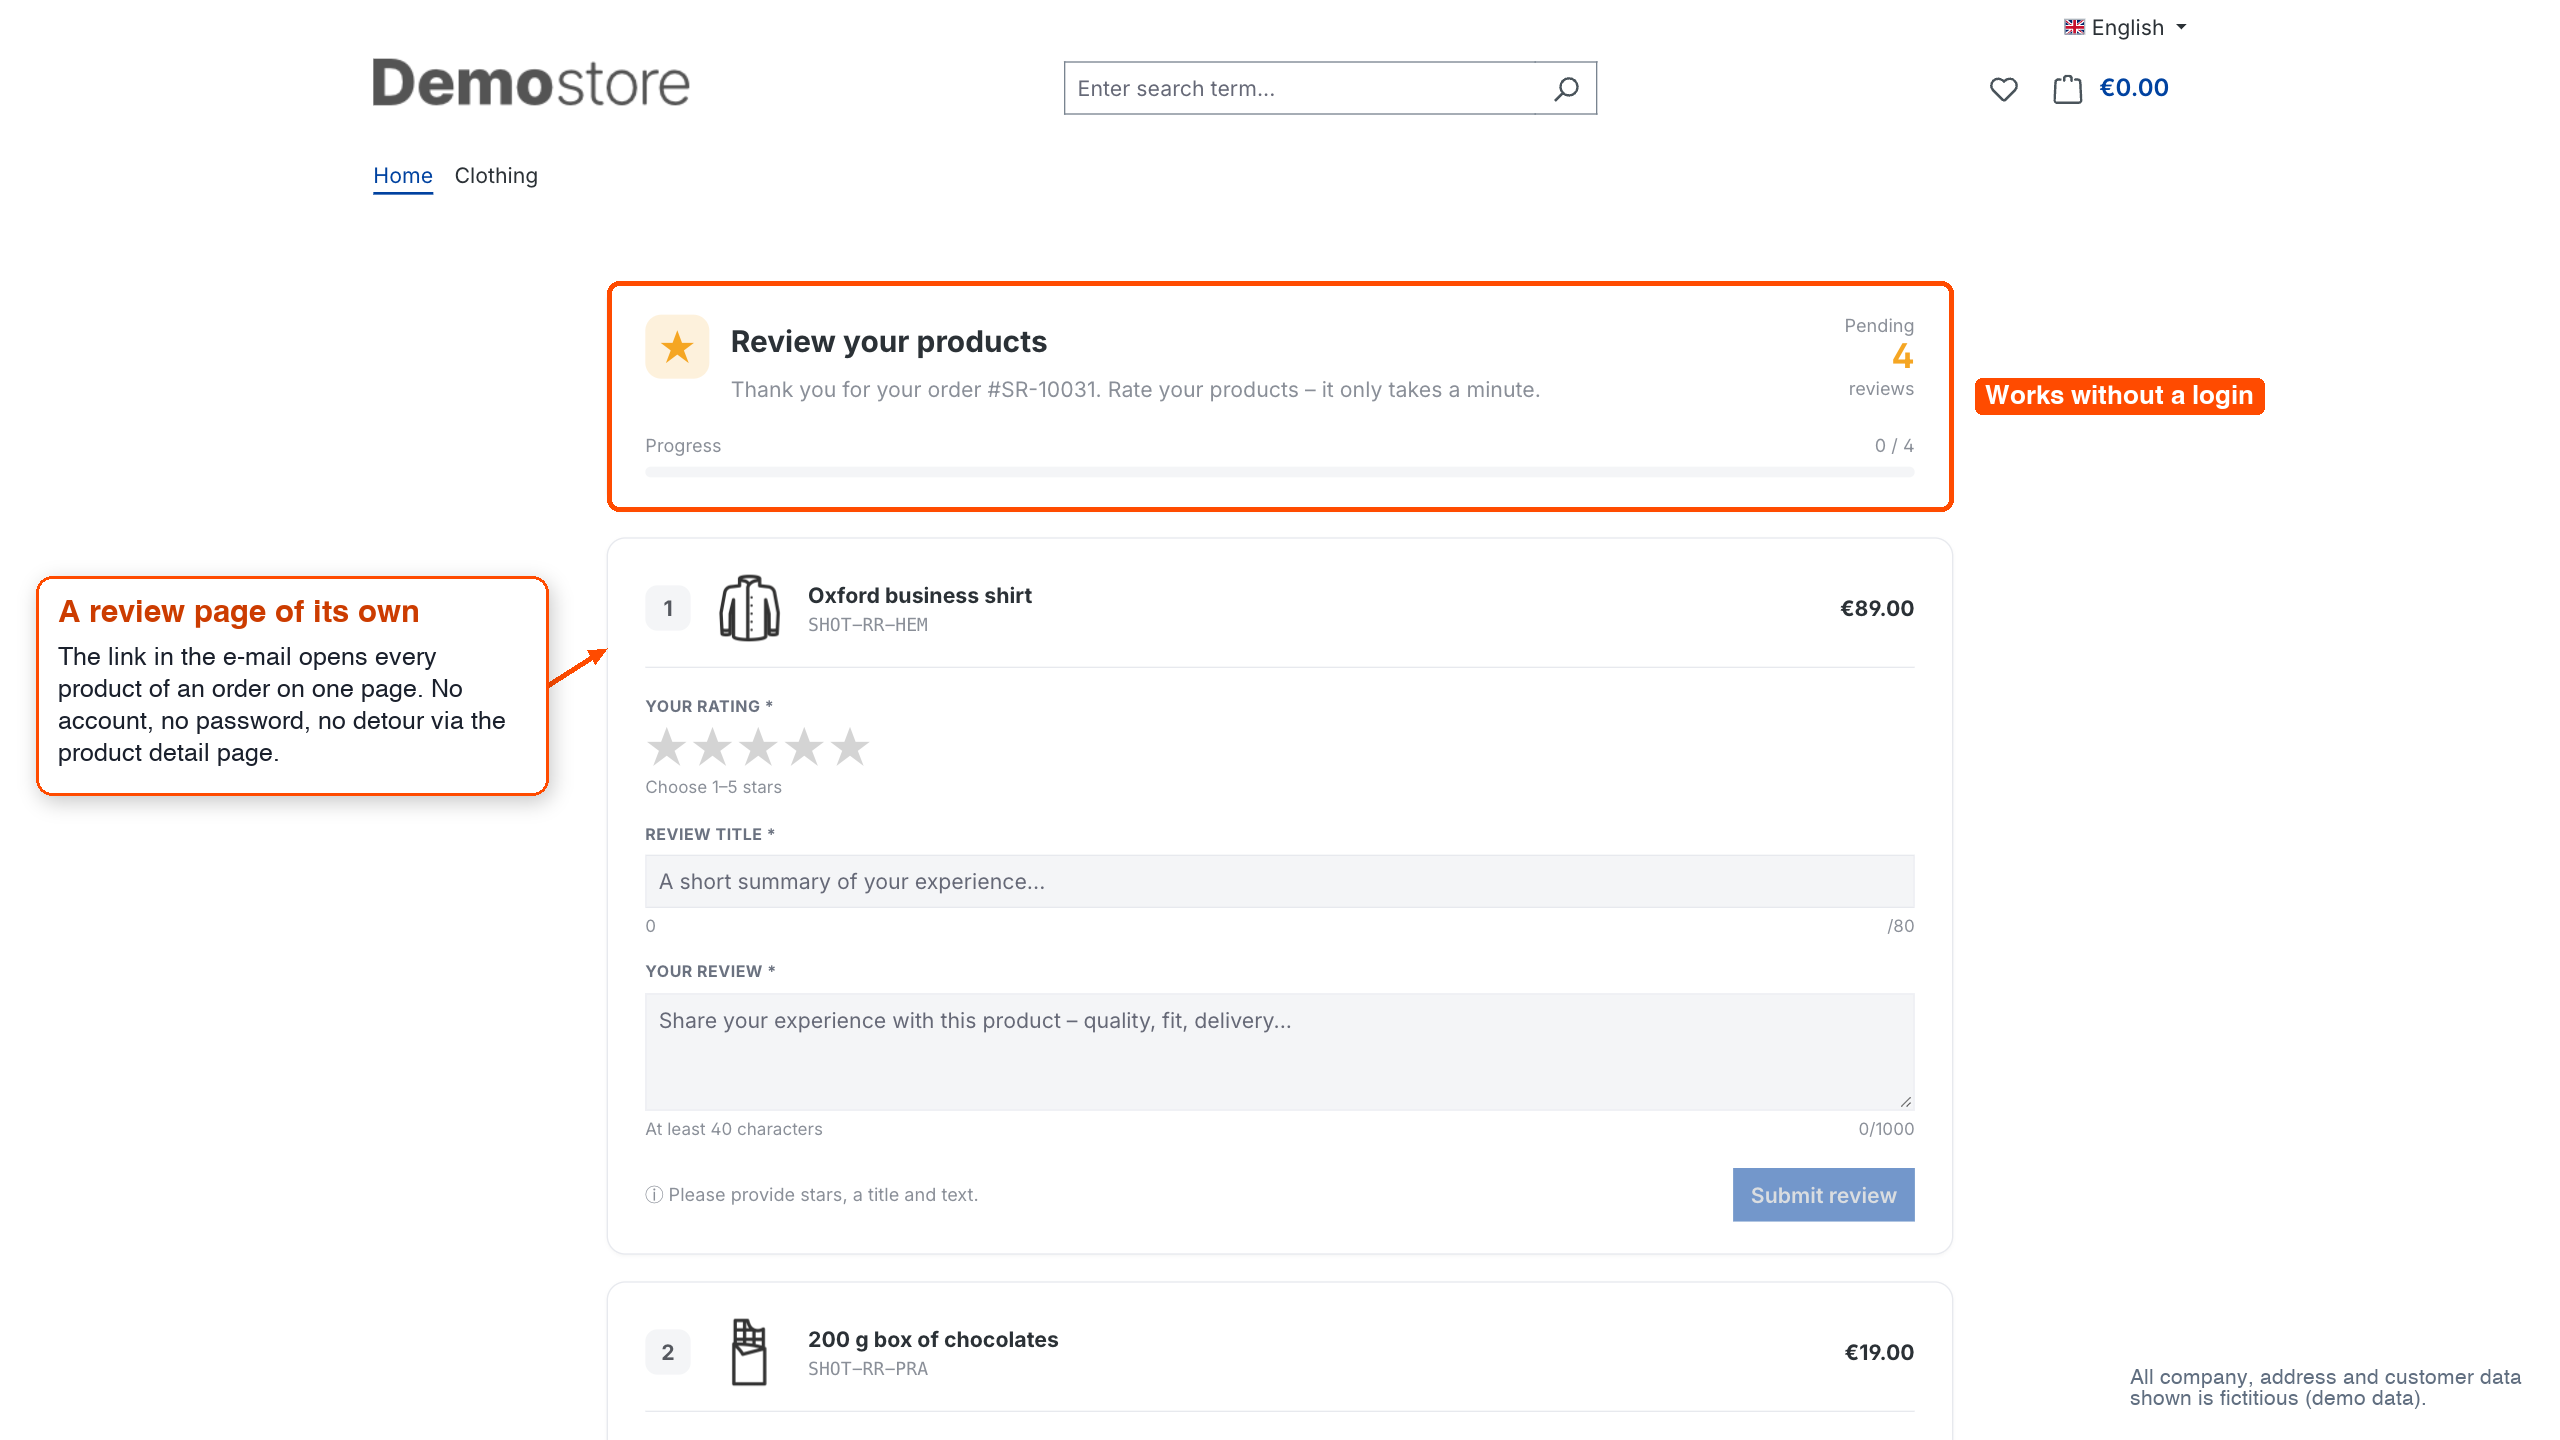
Task: Click the 200 g box of chocolates name
Action: point(933,1340)
